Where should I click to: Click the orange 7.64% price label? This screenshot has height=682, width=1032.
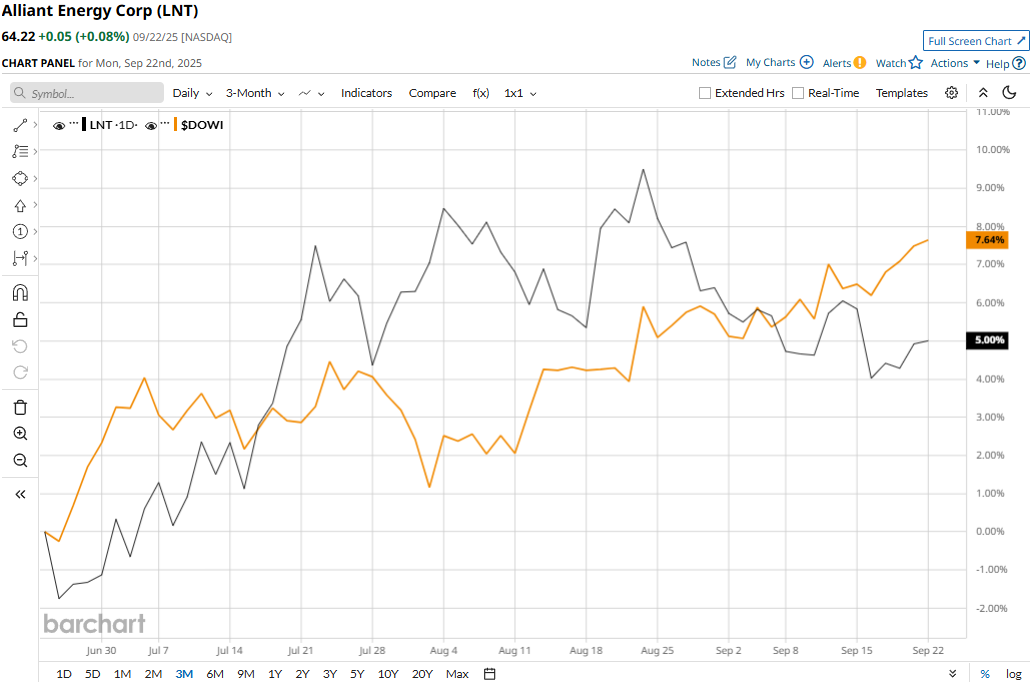click(987, 240)
